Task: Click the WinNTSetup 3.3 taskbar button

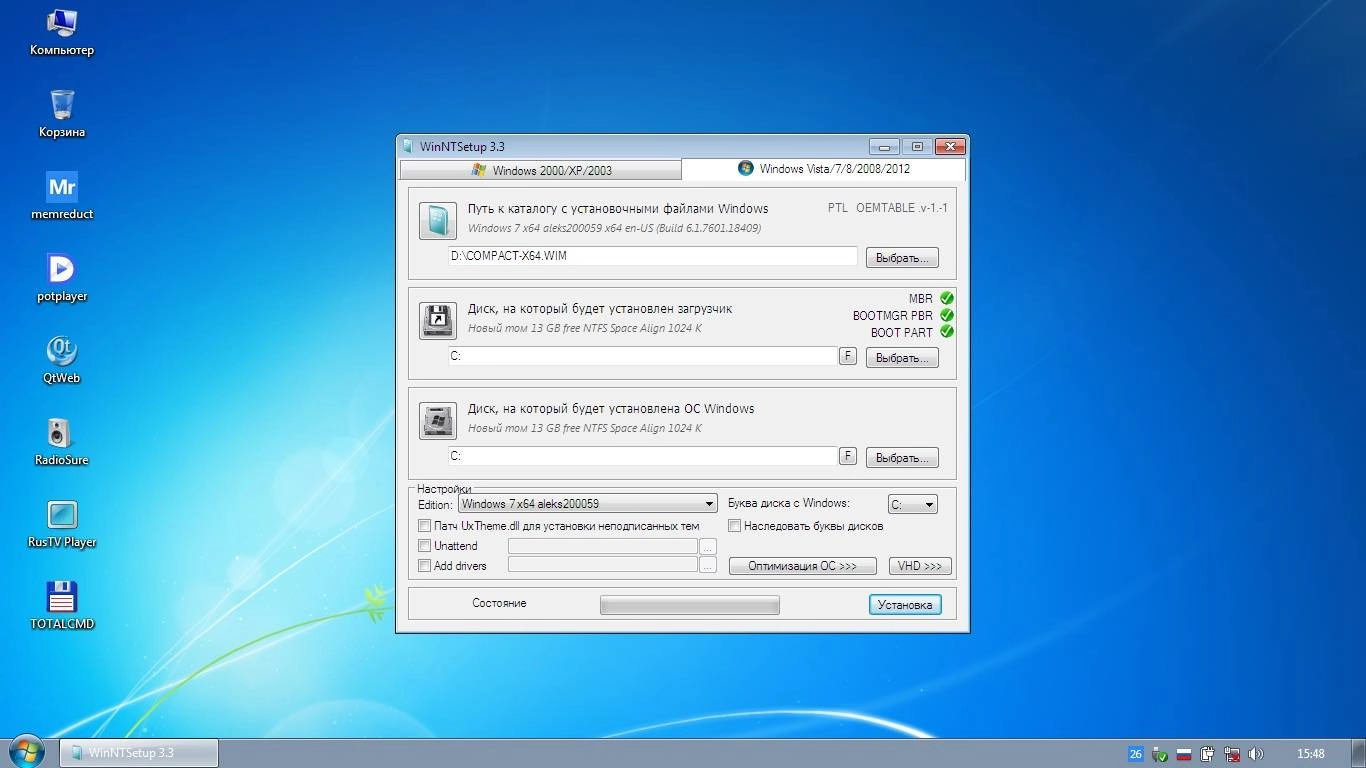Action: [x=139, y=753]
